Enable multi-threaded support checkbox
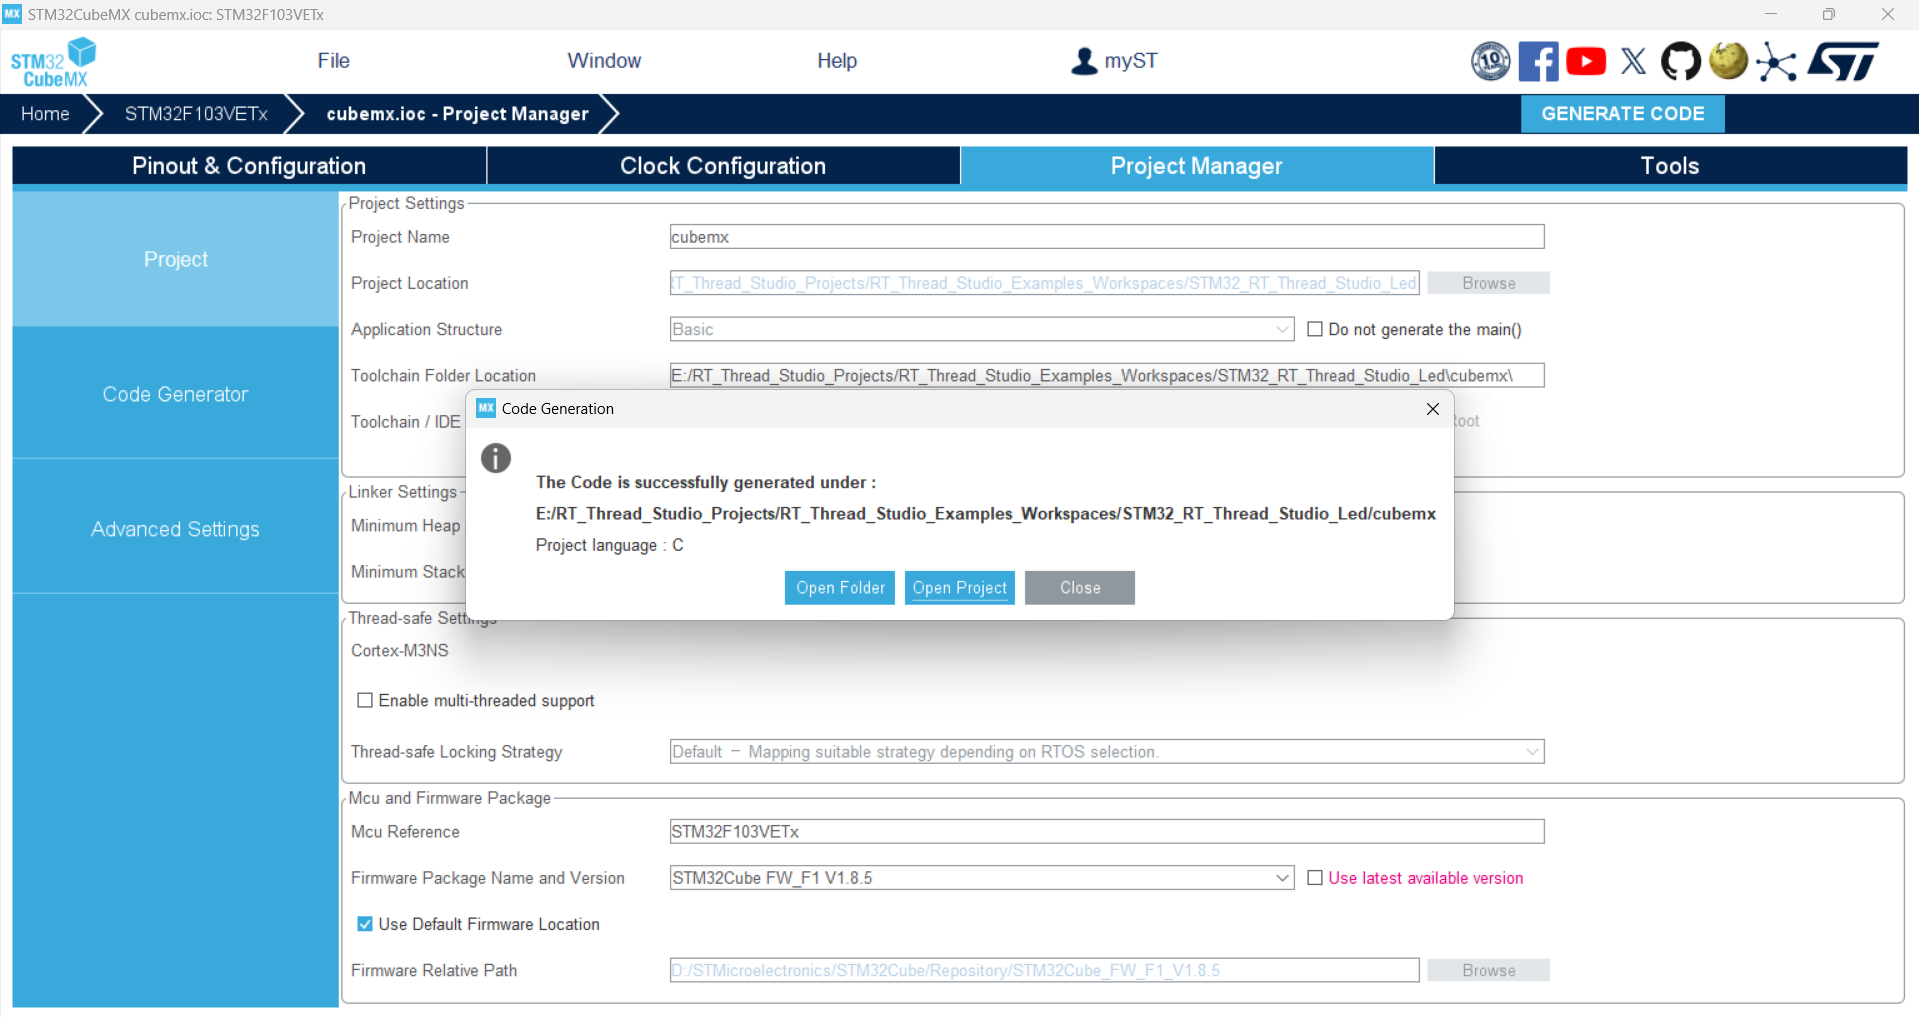 pyautogui.click(x=365, y=700)
